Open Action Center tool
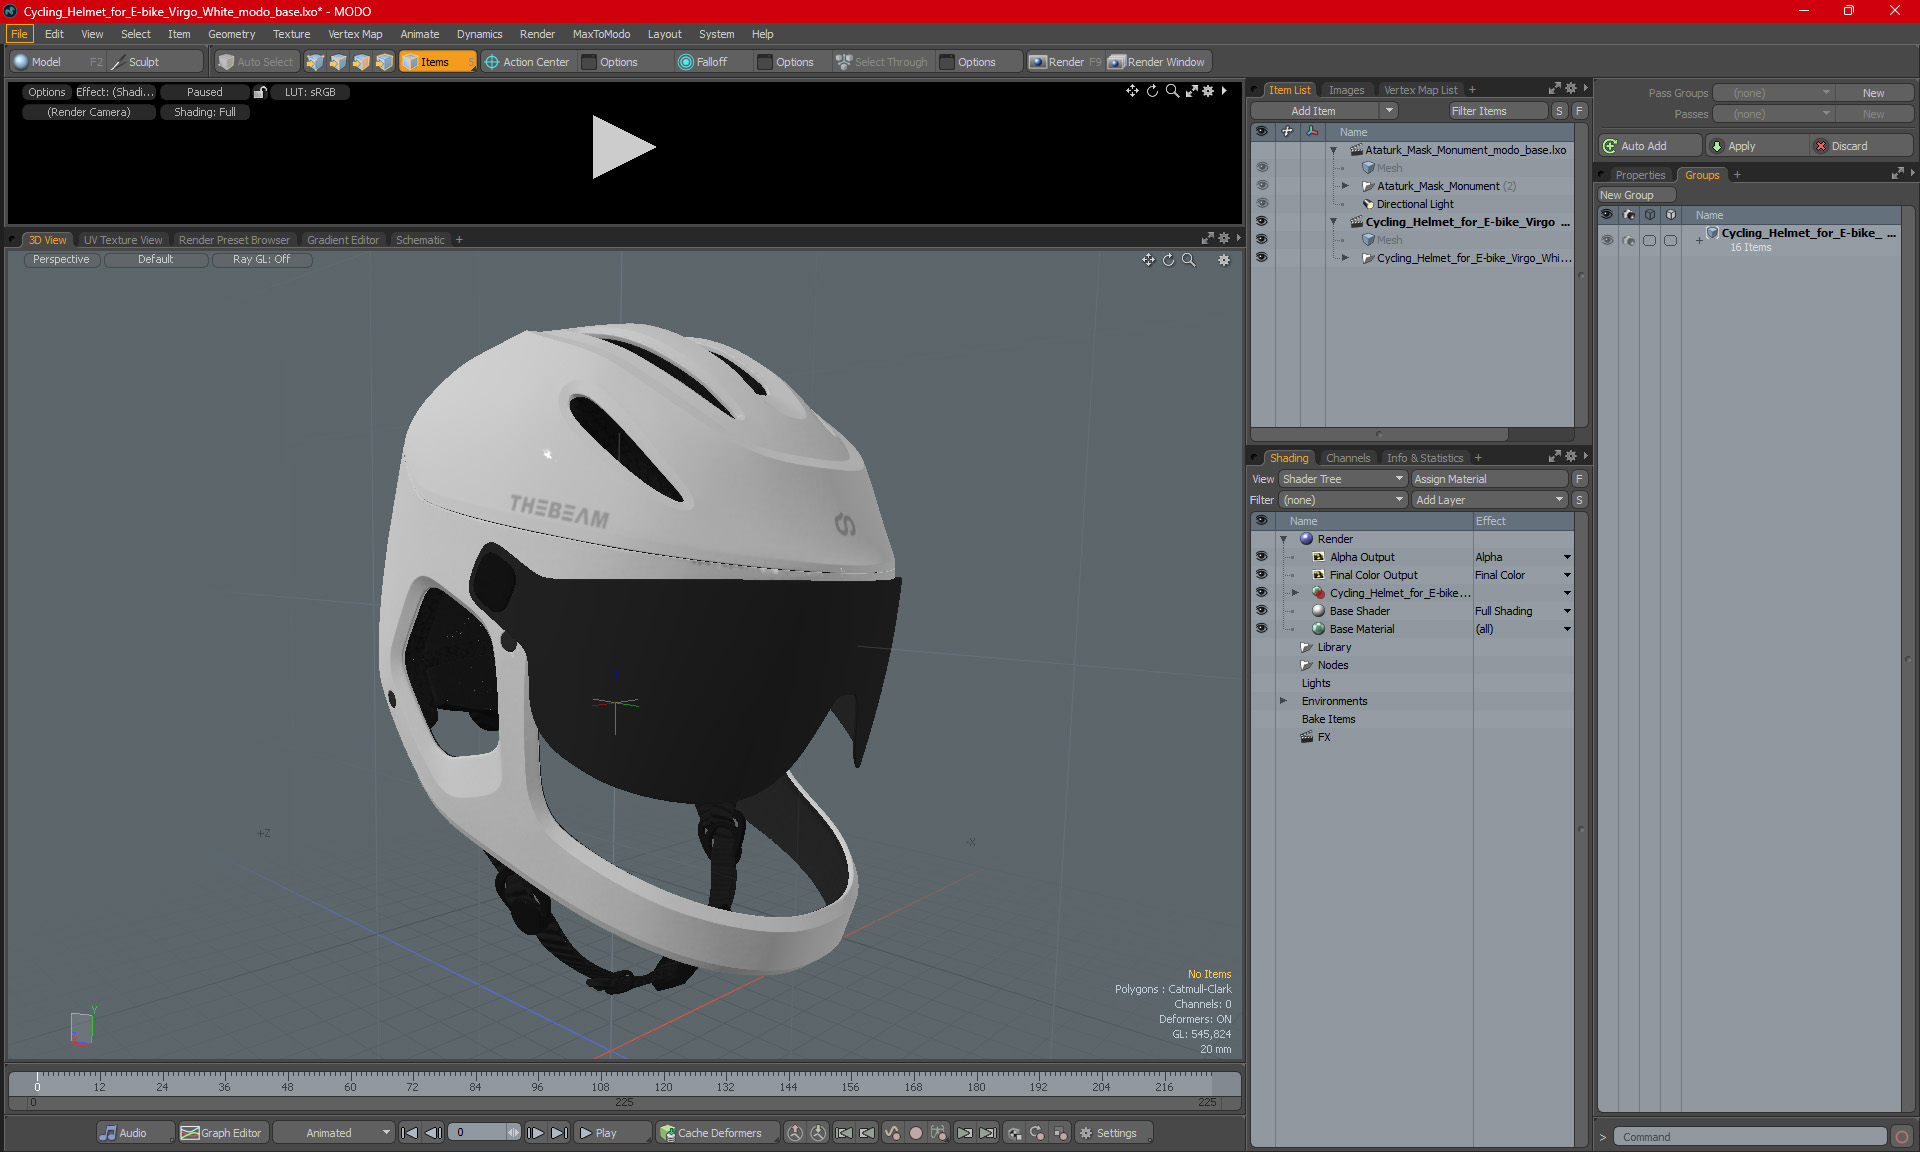The height and width of the screenshot is (1152, 1920). click(526, 62)
